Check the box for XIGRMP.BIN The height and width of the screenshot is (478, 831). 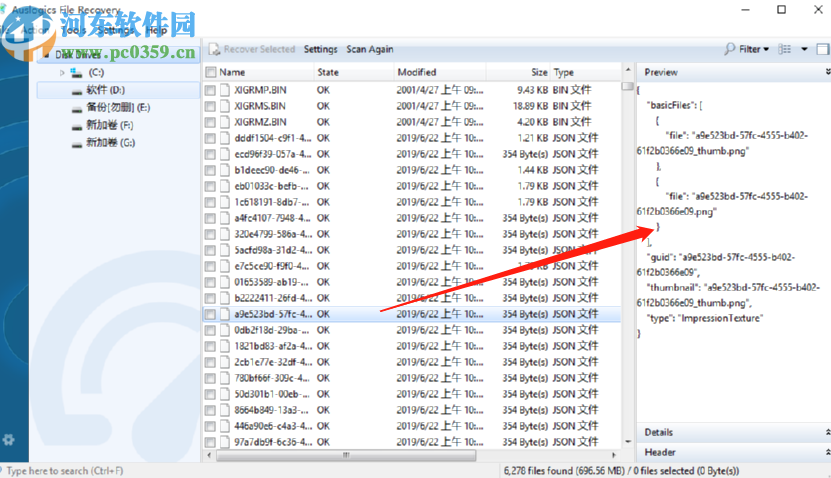tap(210, 91)
